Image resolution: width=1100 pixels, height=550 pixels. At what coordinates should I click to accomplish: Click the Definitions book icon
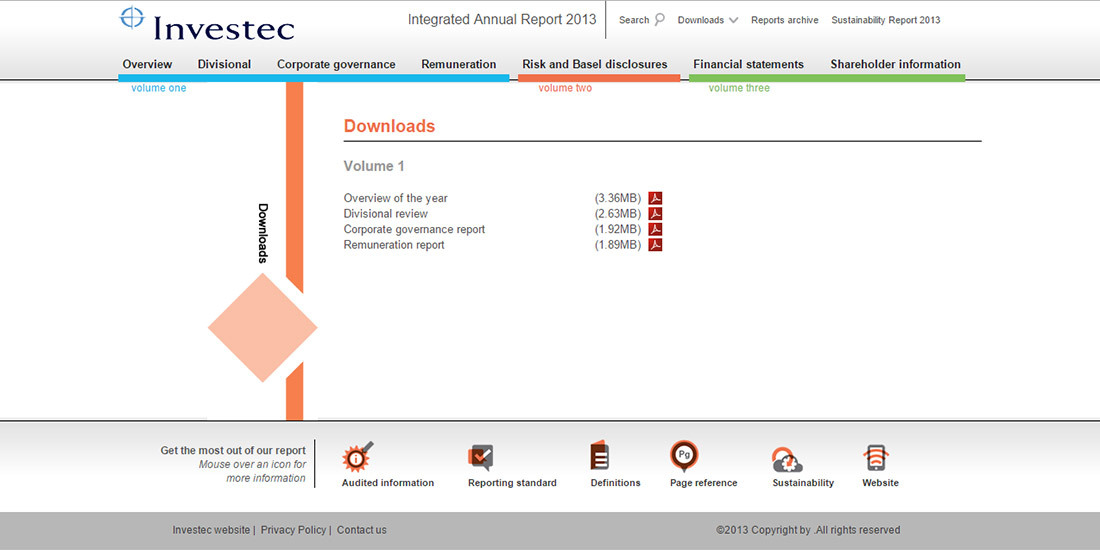[x=599, y=455]
